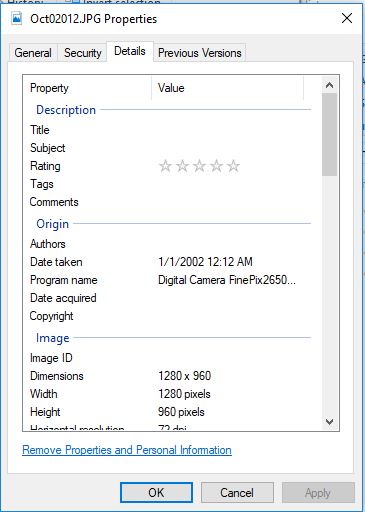This screenshot has width=365, height=512.
Task: Click the Description section heading
Action: click(x=66, y=110)
